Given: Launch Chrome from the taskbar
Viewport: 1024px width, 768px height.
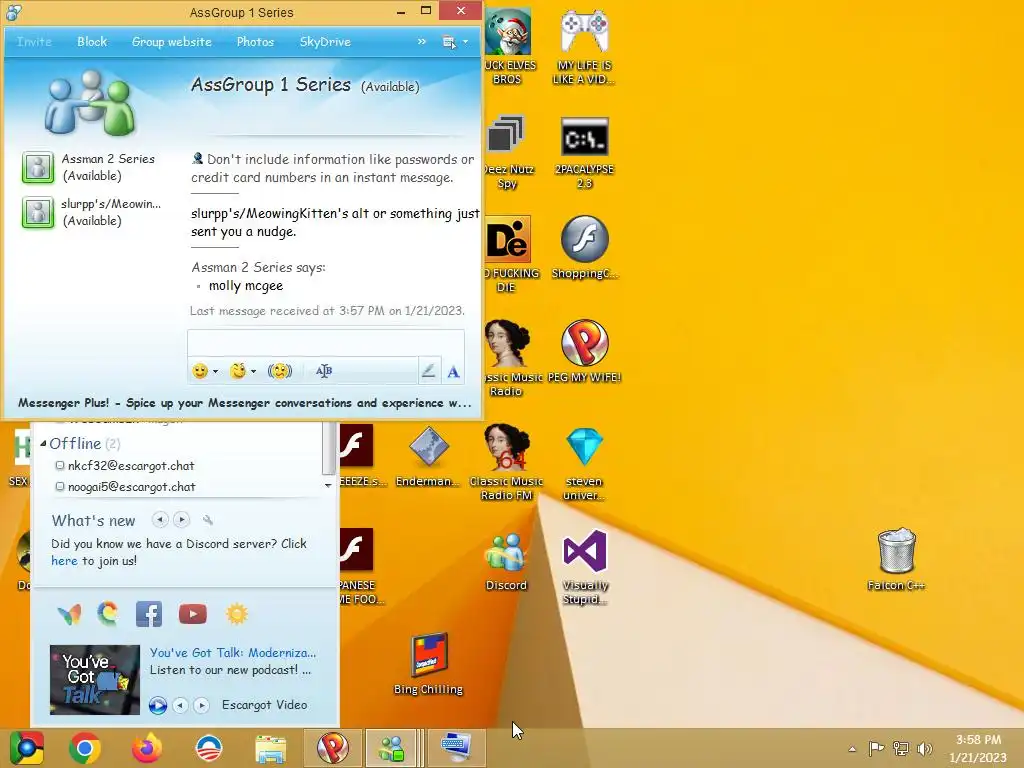Looking at the screenshot, I should tap(84, 748).
